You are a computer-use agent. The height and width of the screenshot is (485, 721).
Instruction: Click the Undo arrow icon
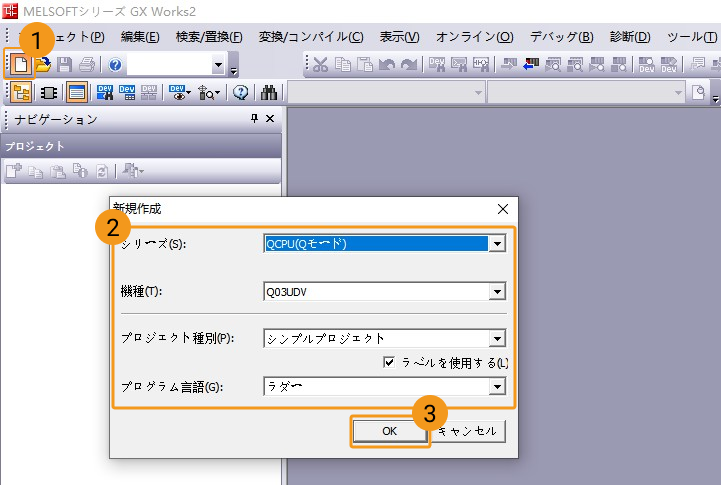click(x=387, y=65)
